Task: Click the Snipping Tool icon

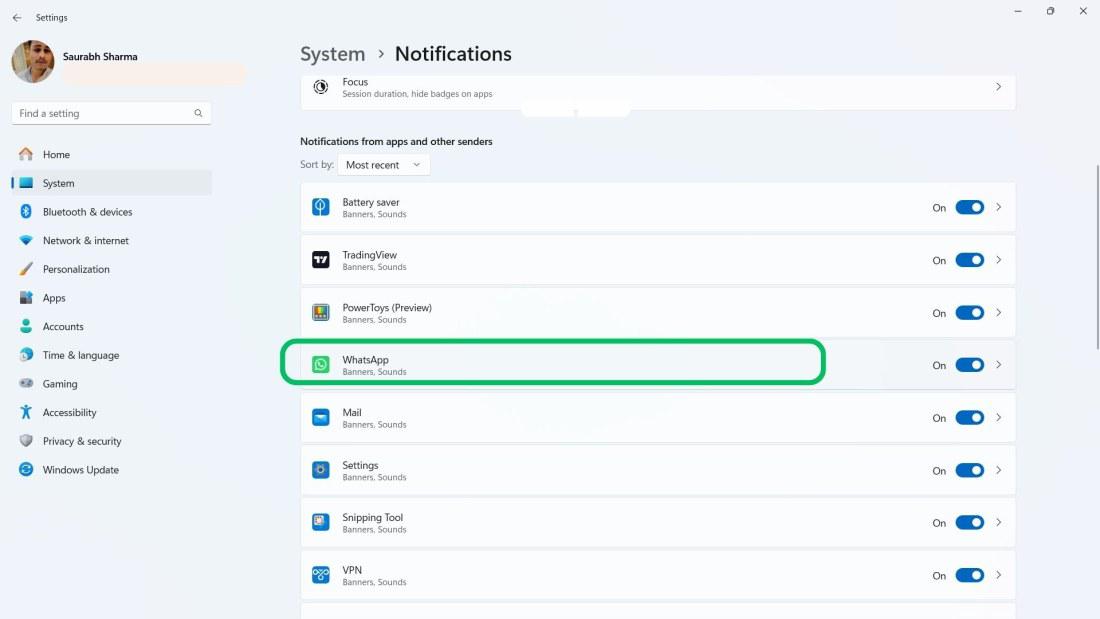Action: coord(320,522)
